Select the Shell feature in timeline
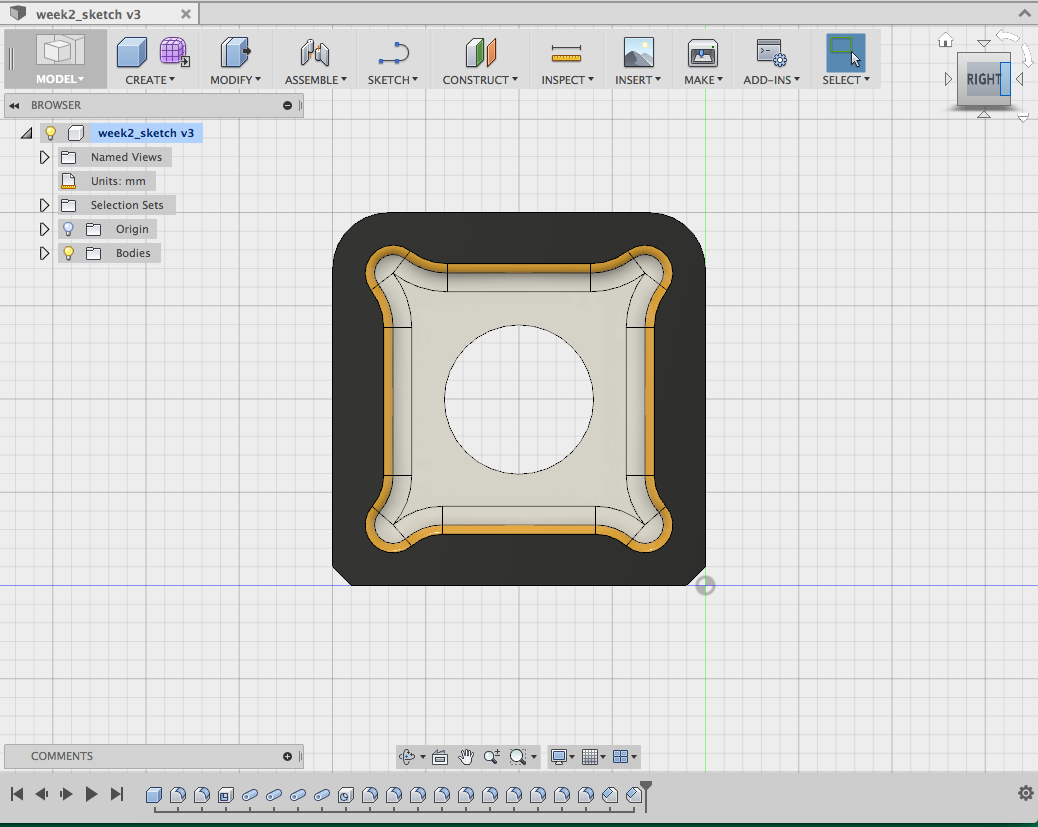1038x827 pixels. coord(226,795)
